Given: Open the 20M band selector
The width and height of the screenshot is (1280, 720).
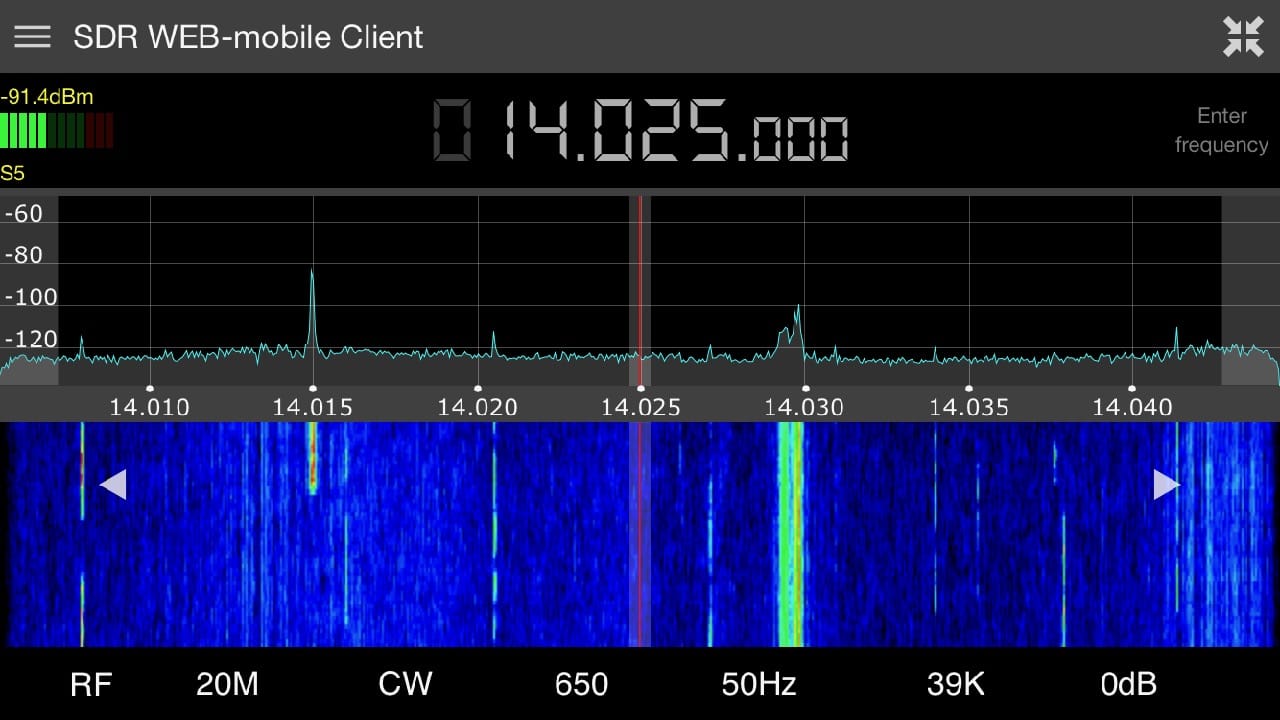Looking at the screenshot, I should [x=225, y=684].
